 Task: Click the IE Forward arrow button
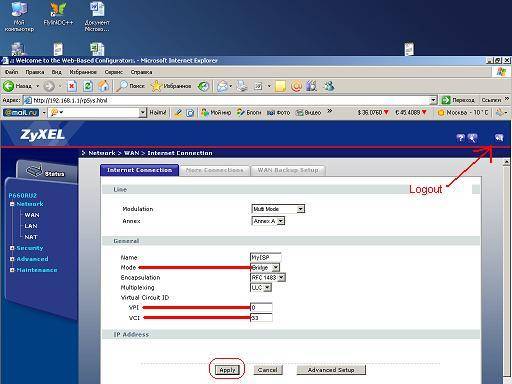[49, 86]
